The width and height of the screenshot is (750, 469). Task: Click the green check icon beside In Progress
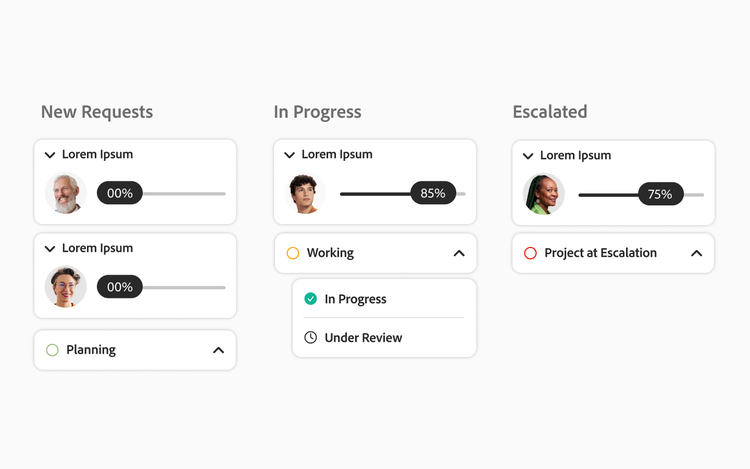[311, 299]
